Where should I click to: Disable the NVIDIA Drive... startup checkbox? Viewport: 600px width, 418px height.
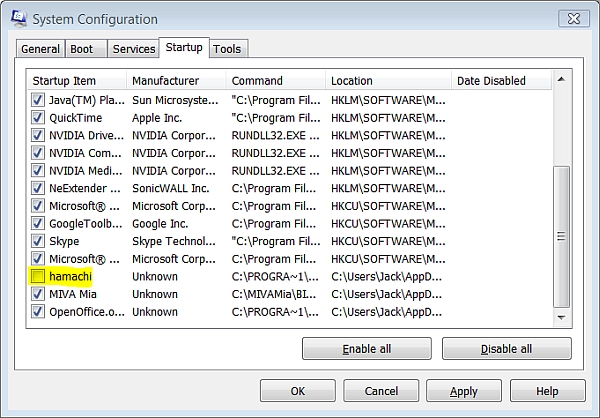pyautogui.click(x=38, y=135)
